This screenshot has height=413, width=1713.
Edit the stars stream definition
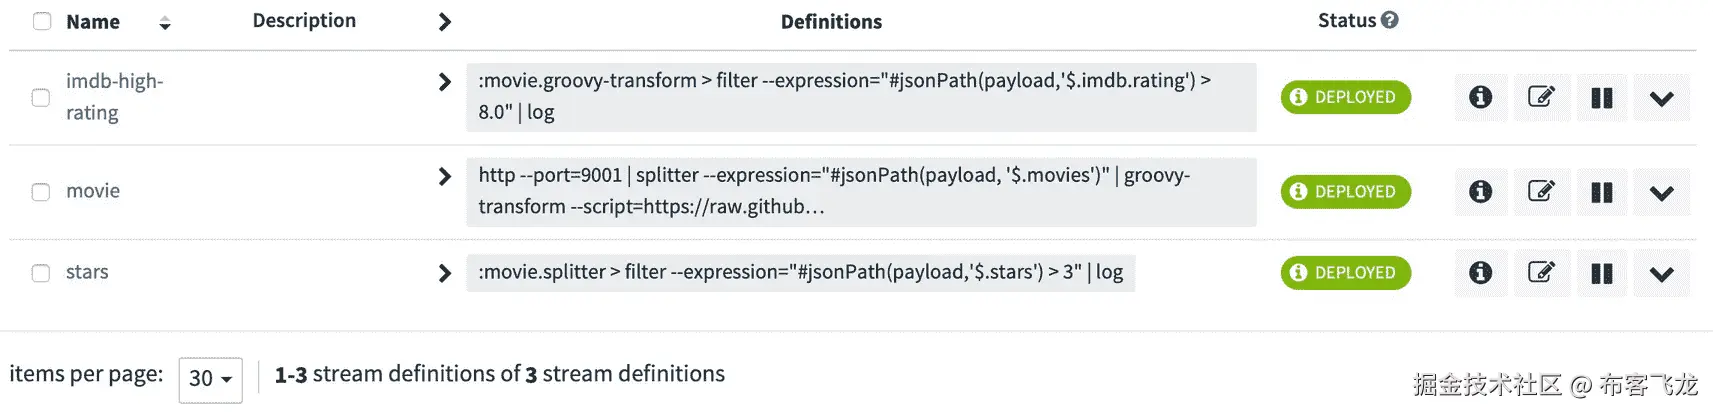point(1541,273)
